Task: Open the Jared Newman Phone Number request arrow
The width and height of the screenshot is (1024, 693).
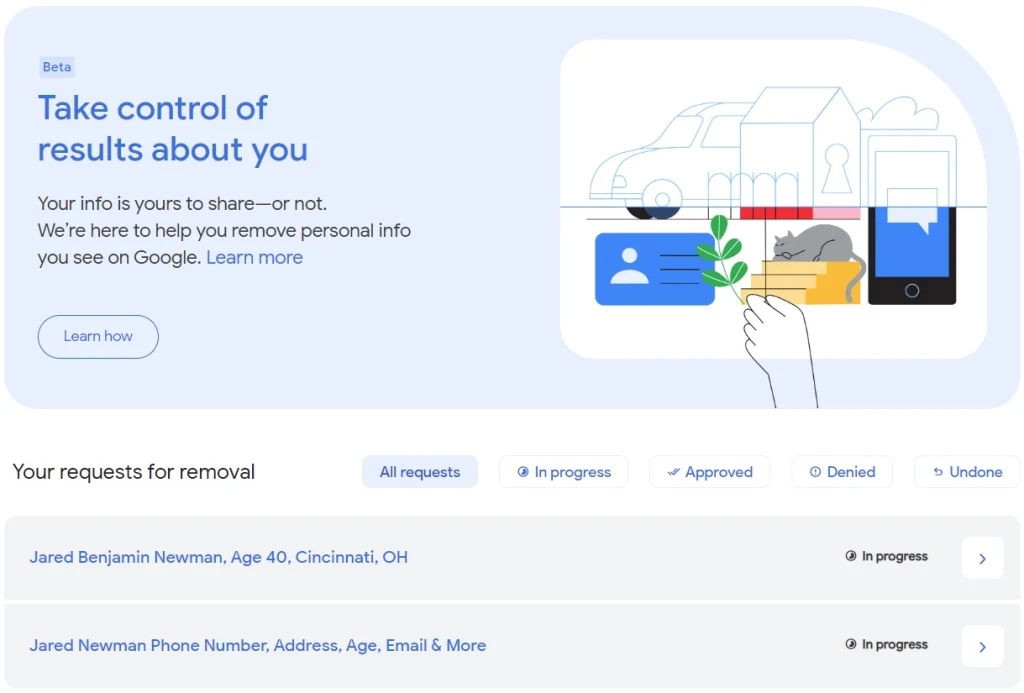Action: [982, 646]
